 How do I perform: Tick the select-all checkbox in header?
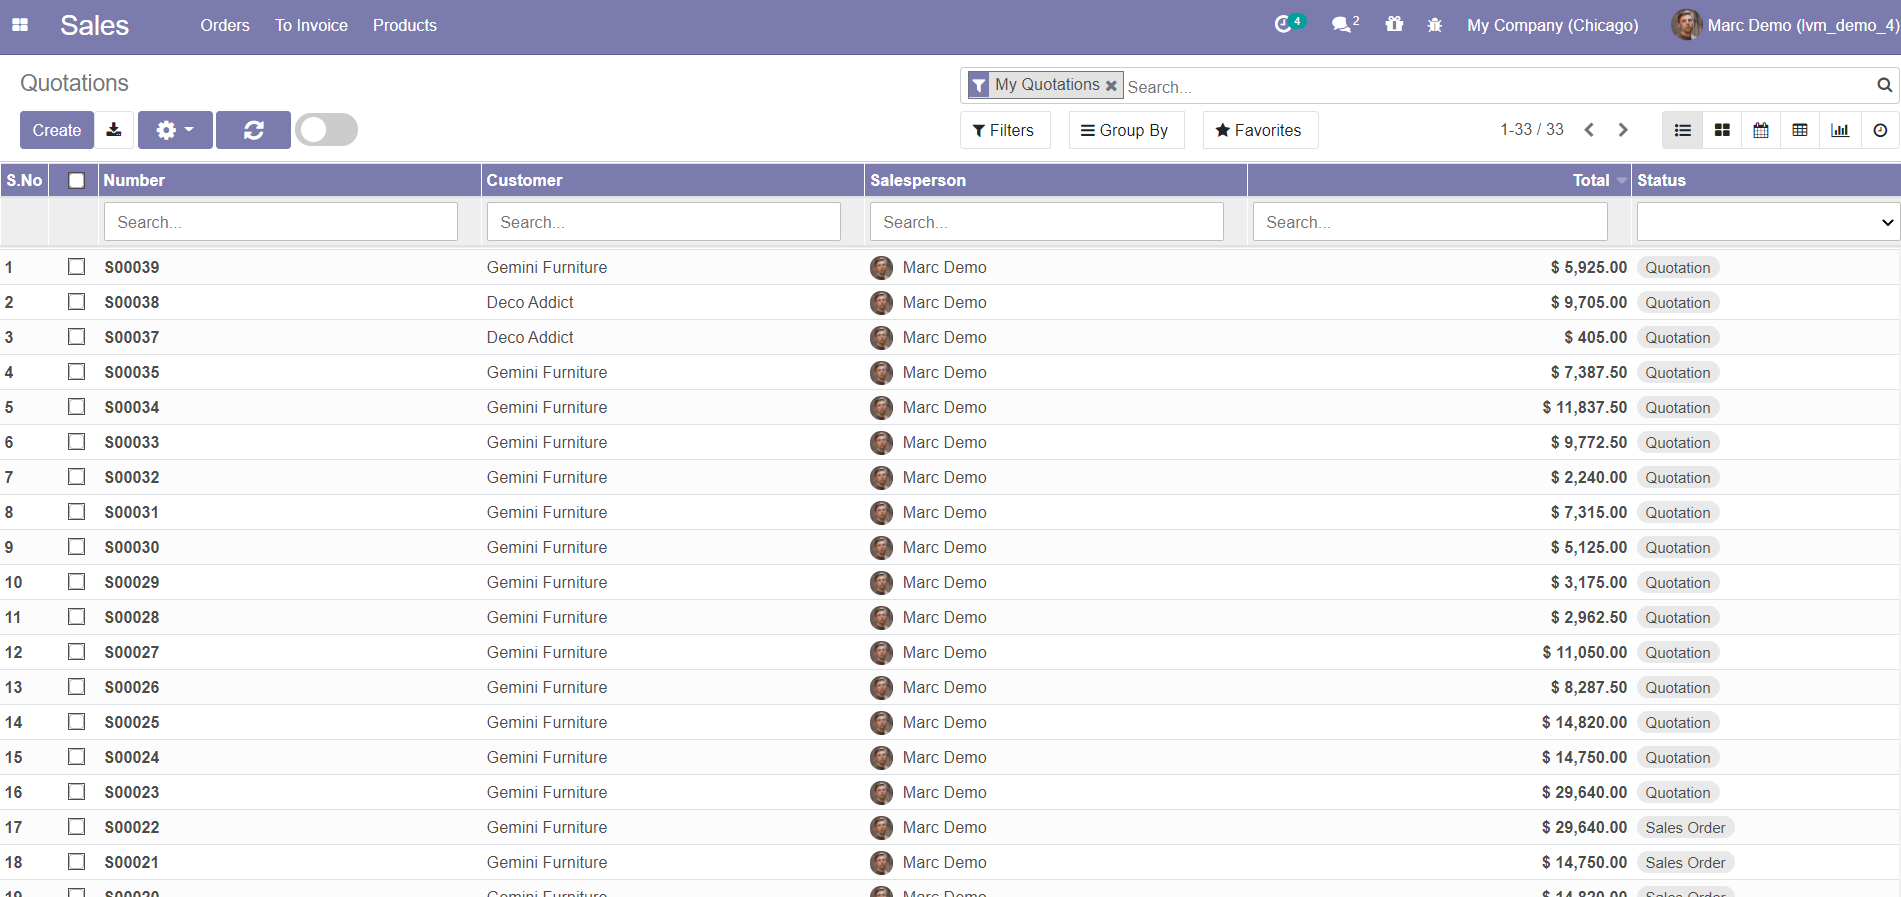[x=76, y=180]
